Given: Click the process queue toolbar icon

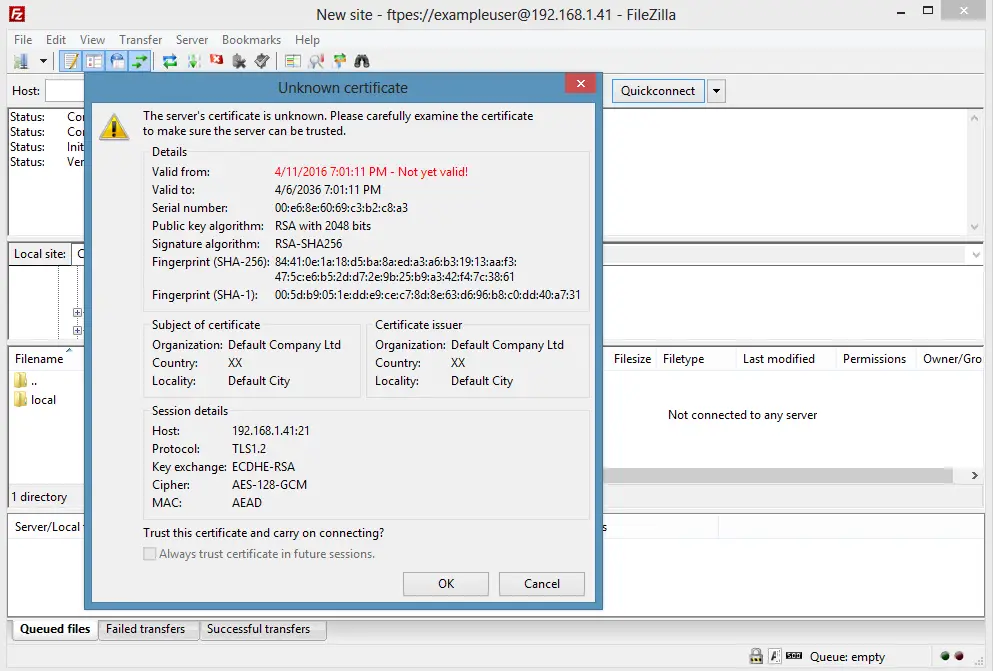Looking at the screenshot, I should tap(194, 61).
